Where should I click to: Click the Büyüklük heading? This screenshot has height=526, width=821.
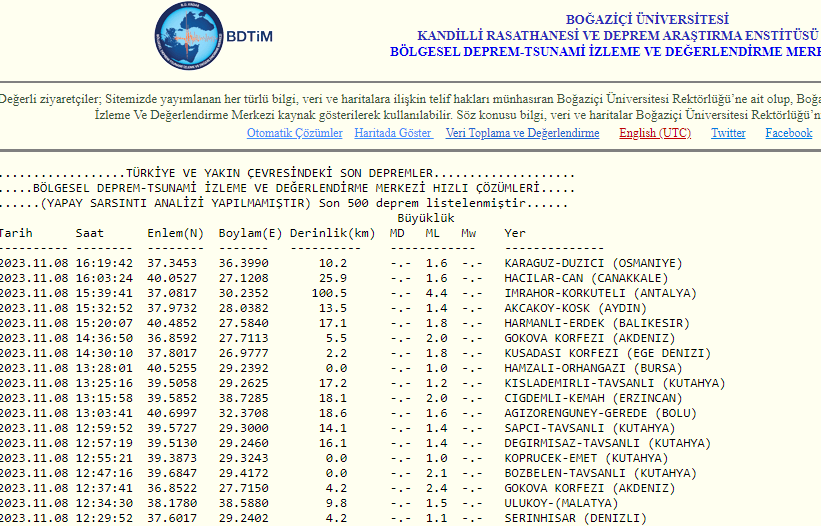426,218
